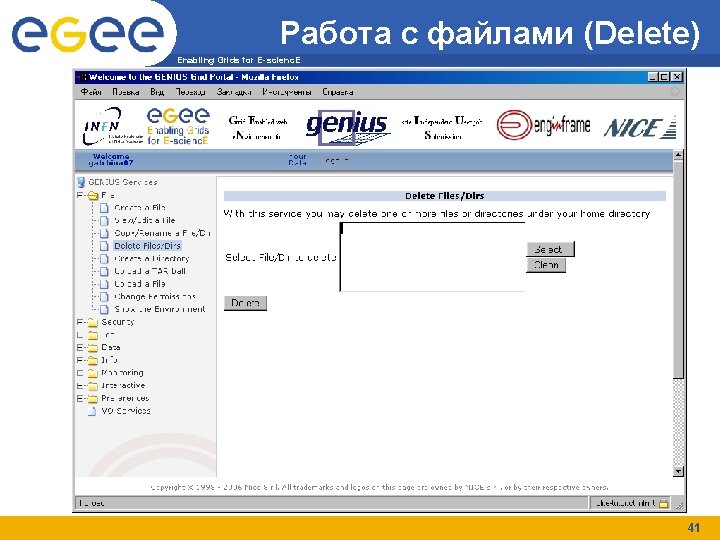Image resolution: width=720 pixels, height=540 pixels.
Task: Expand the Preferences tree node
Action: click(80, 399)
